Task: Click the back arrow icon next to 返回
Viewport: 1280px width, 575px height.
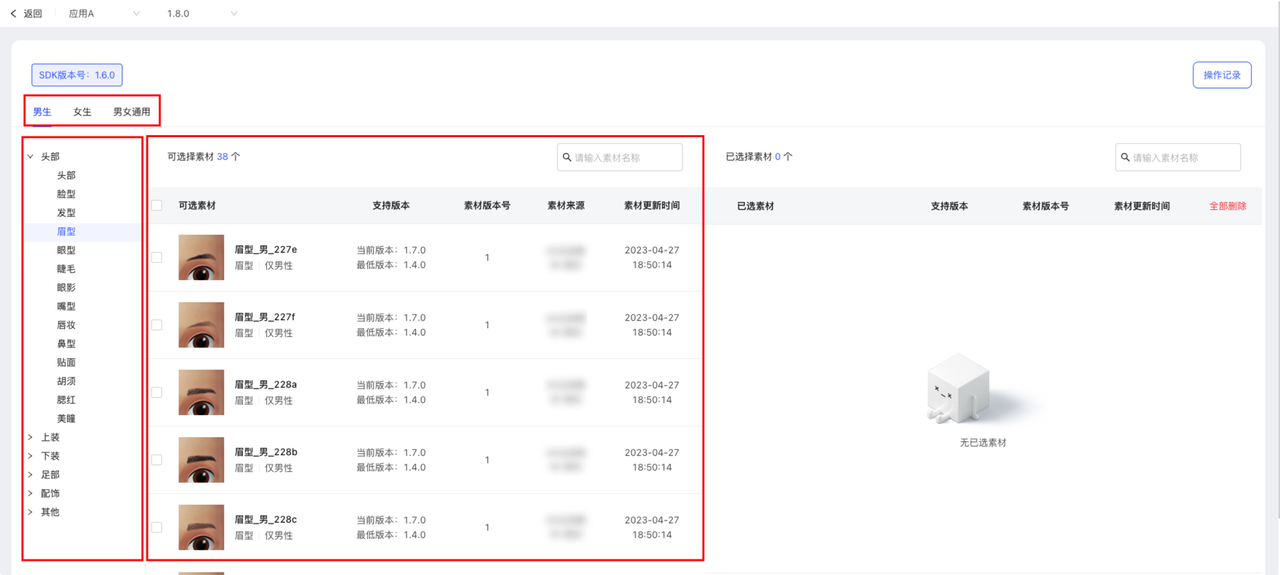Action: point(13,14)
